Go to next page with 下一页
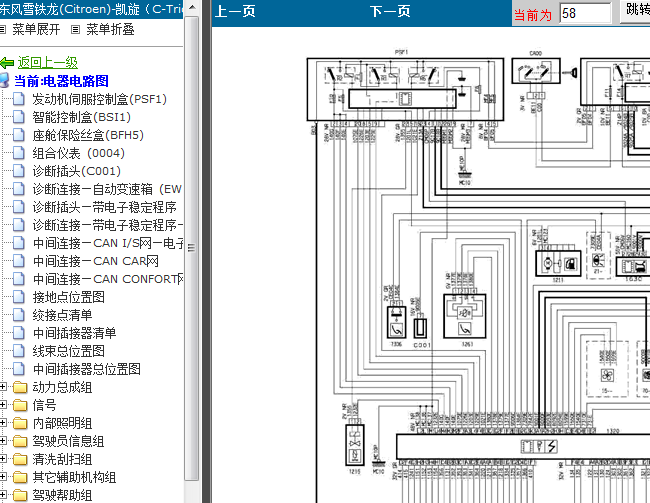 [390, 11]
